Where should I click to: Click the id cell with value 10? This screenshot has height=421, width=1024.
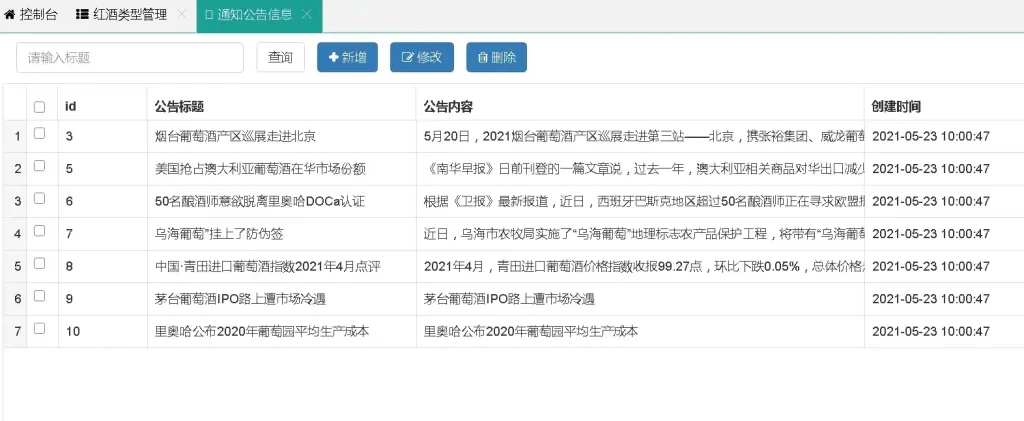(x=103, y=332)
